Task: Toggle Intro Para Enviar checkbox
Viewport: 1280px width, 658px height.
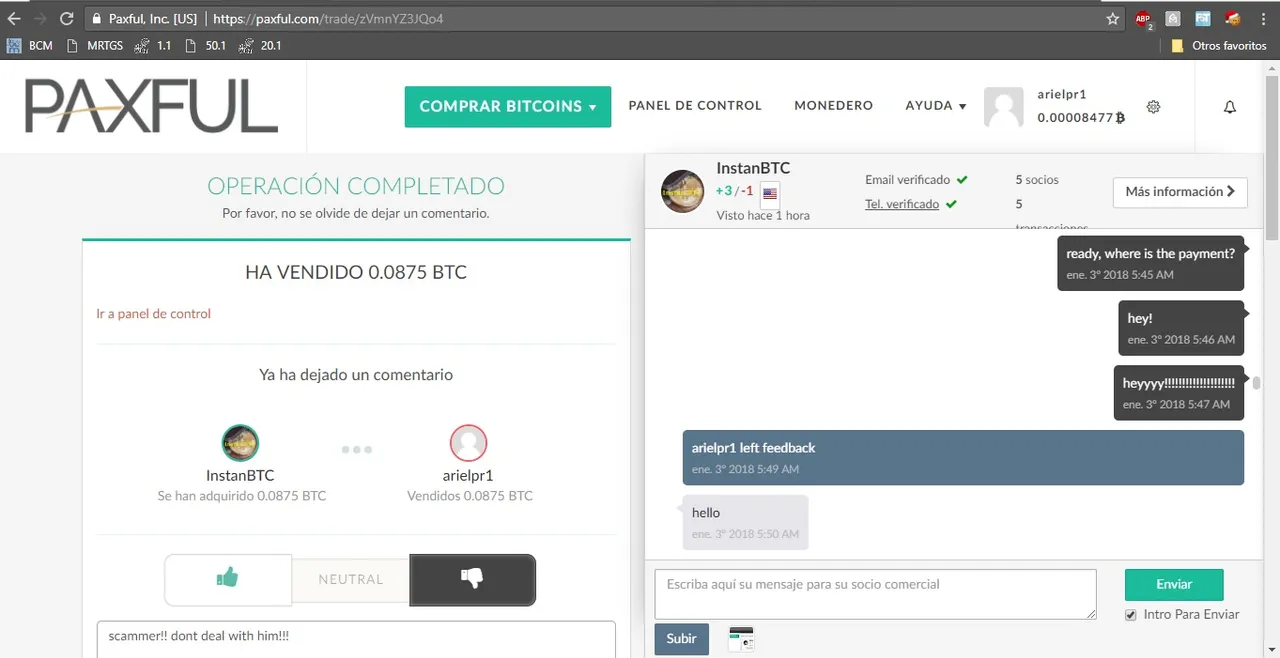Action: tap(1131, 614)
